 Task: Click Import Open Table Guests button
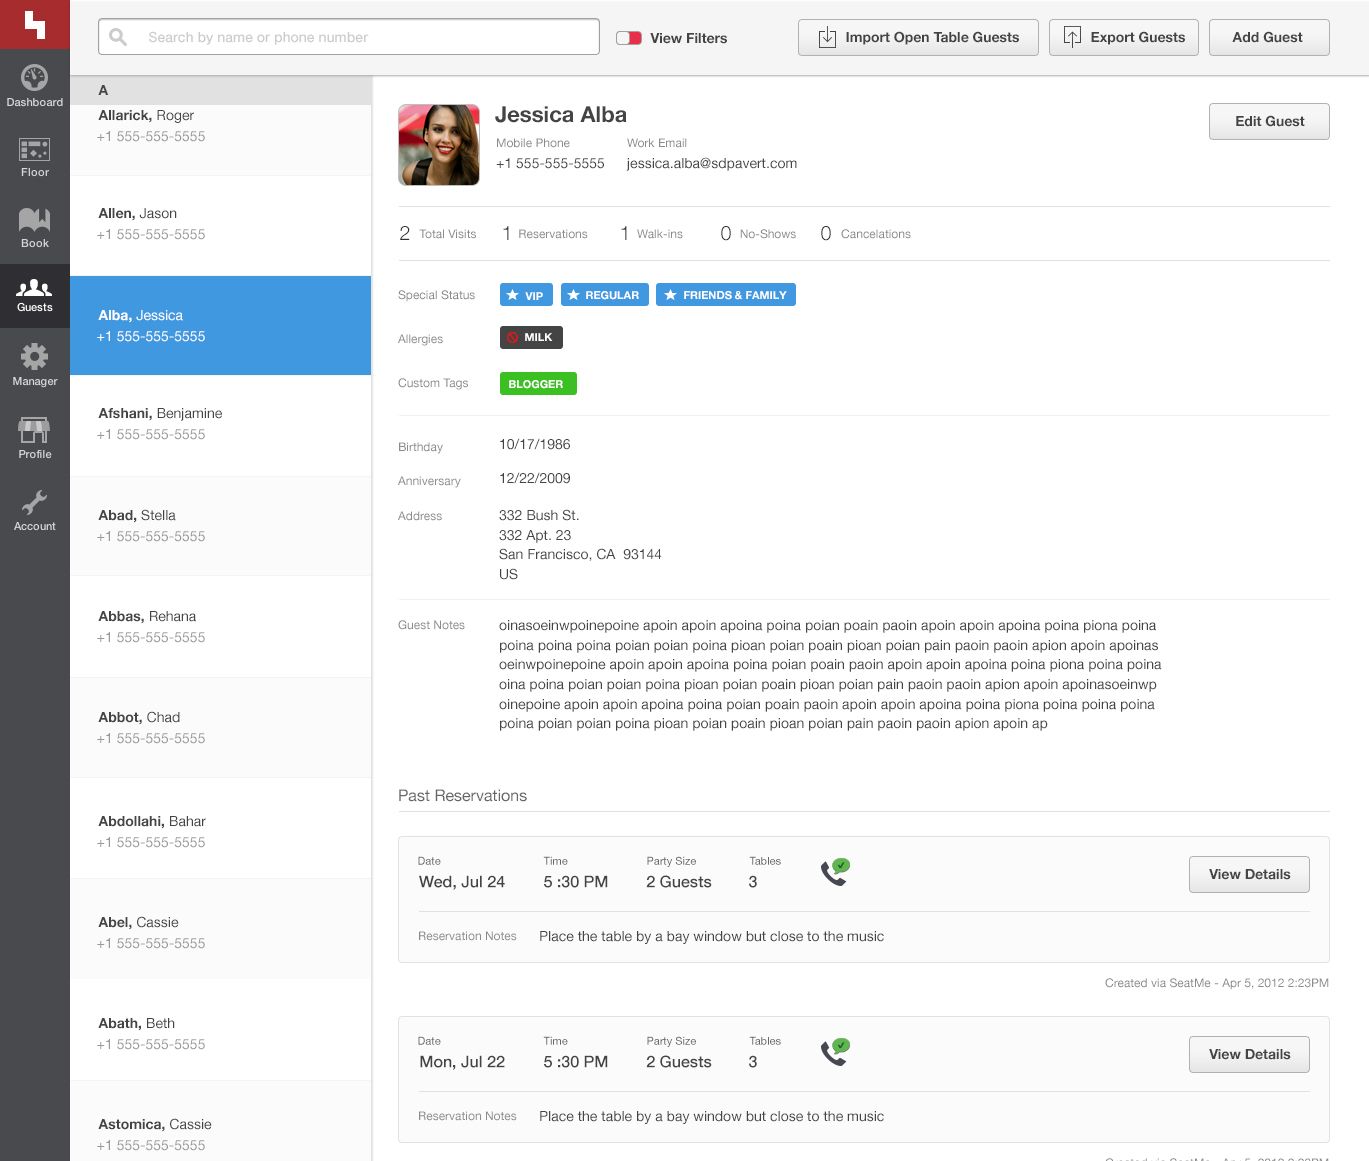[x=917, y=37]
